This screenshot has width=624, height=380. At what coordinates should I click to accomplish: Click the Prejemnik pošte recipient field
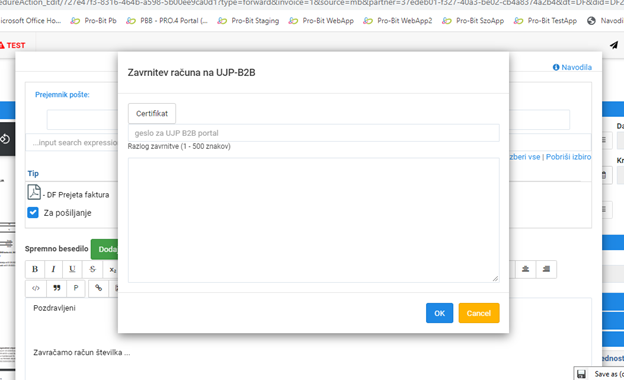[x=82, y=120]
